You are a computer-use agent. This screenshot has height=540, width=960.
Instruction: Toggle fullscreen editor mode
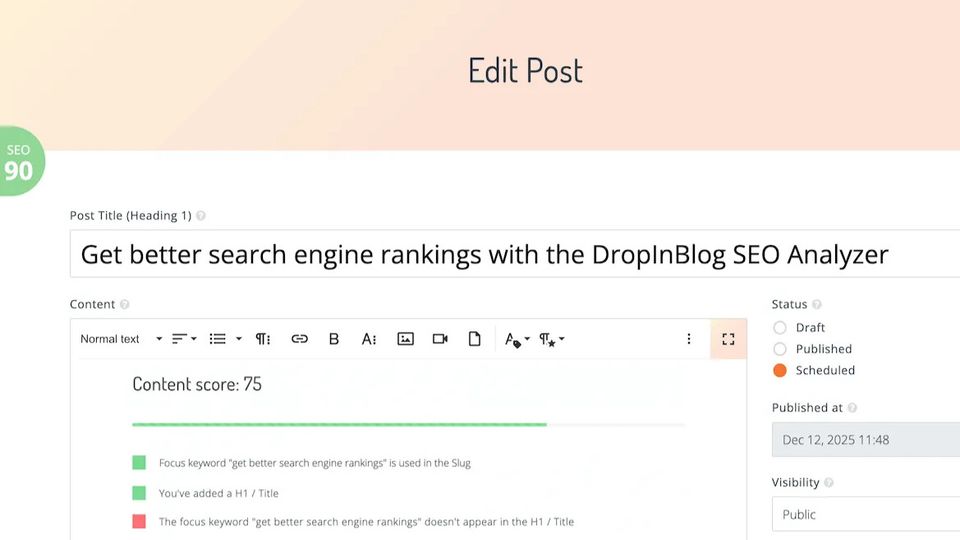coord(728,339)
